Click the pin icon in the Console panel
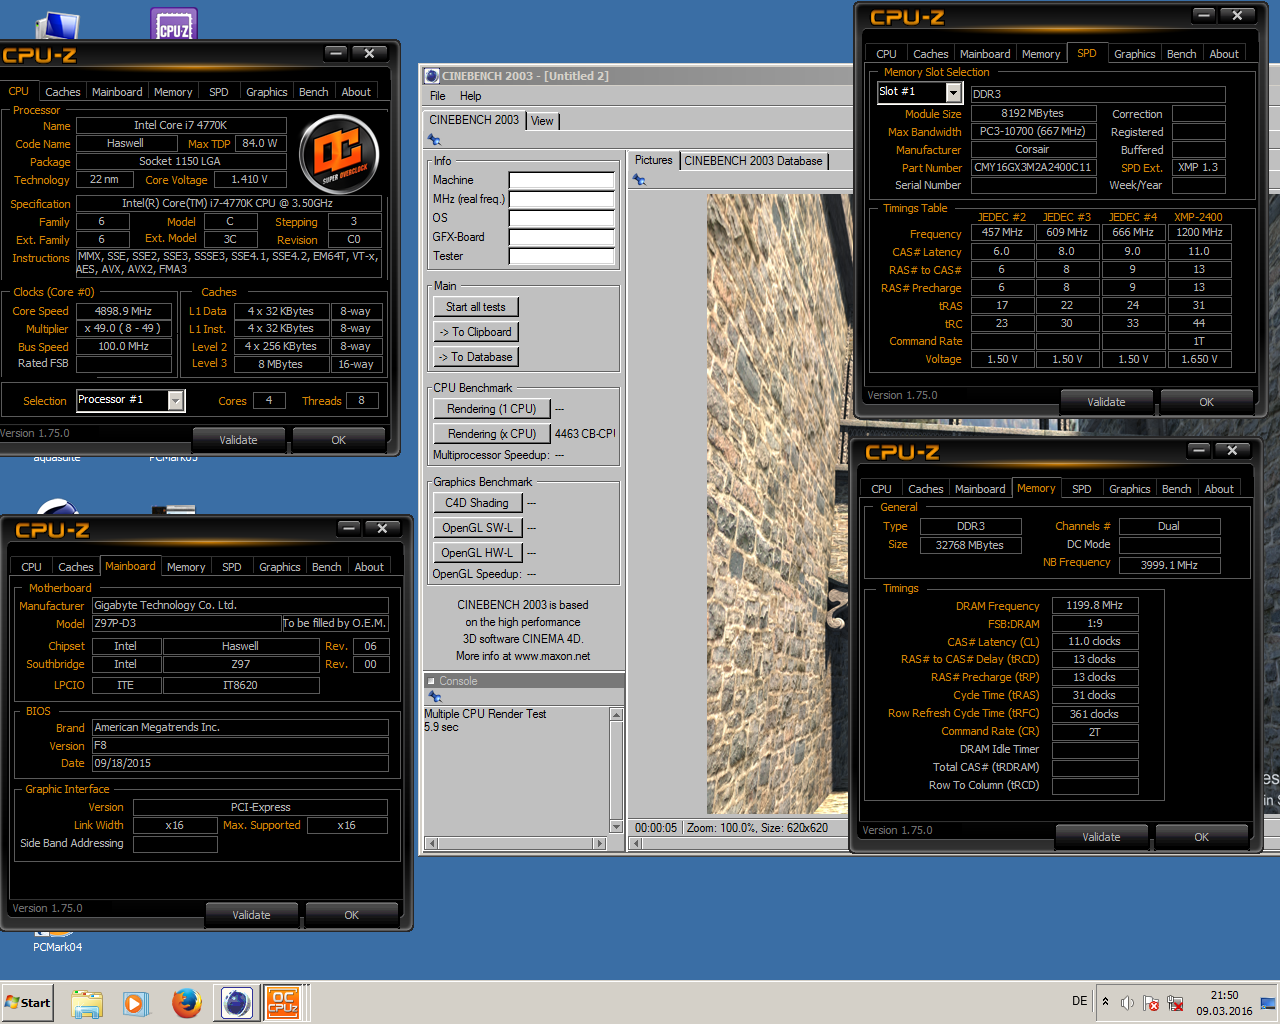1280x1024 pixels. point(434,696)
